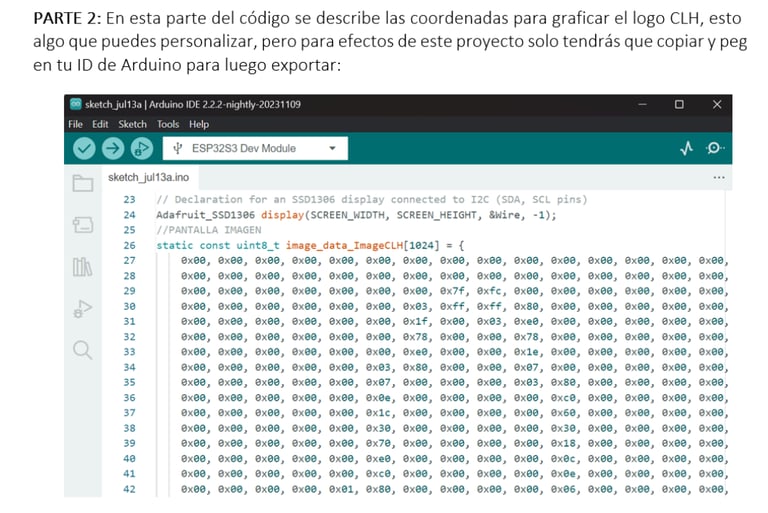The height and width of the screenshot is (513, 768).
Task: Click the 0xfc value on line 29
Action: point(489,291)
